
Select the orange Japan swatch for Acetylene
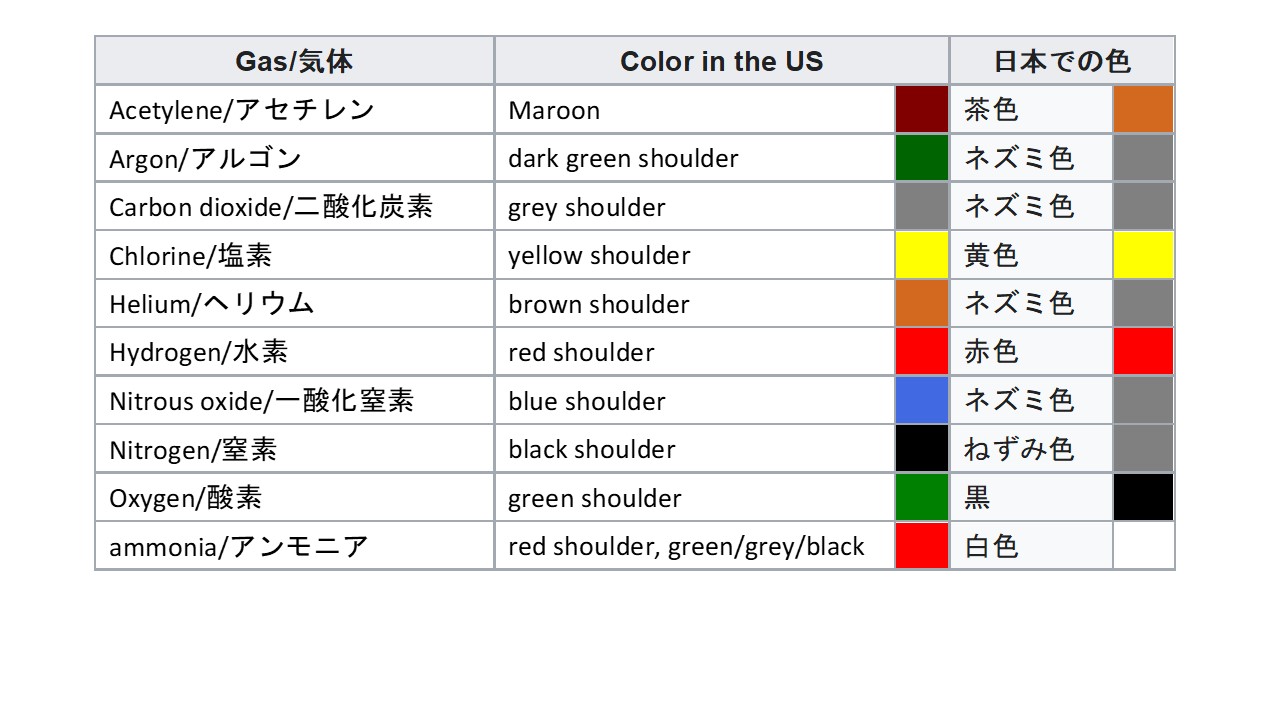(x=1143, y=109)
